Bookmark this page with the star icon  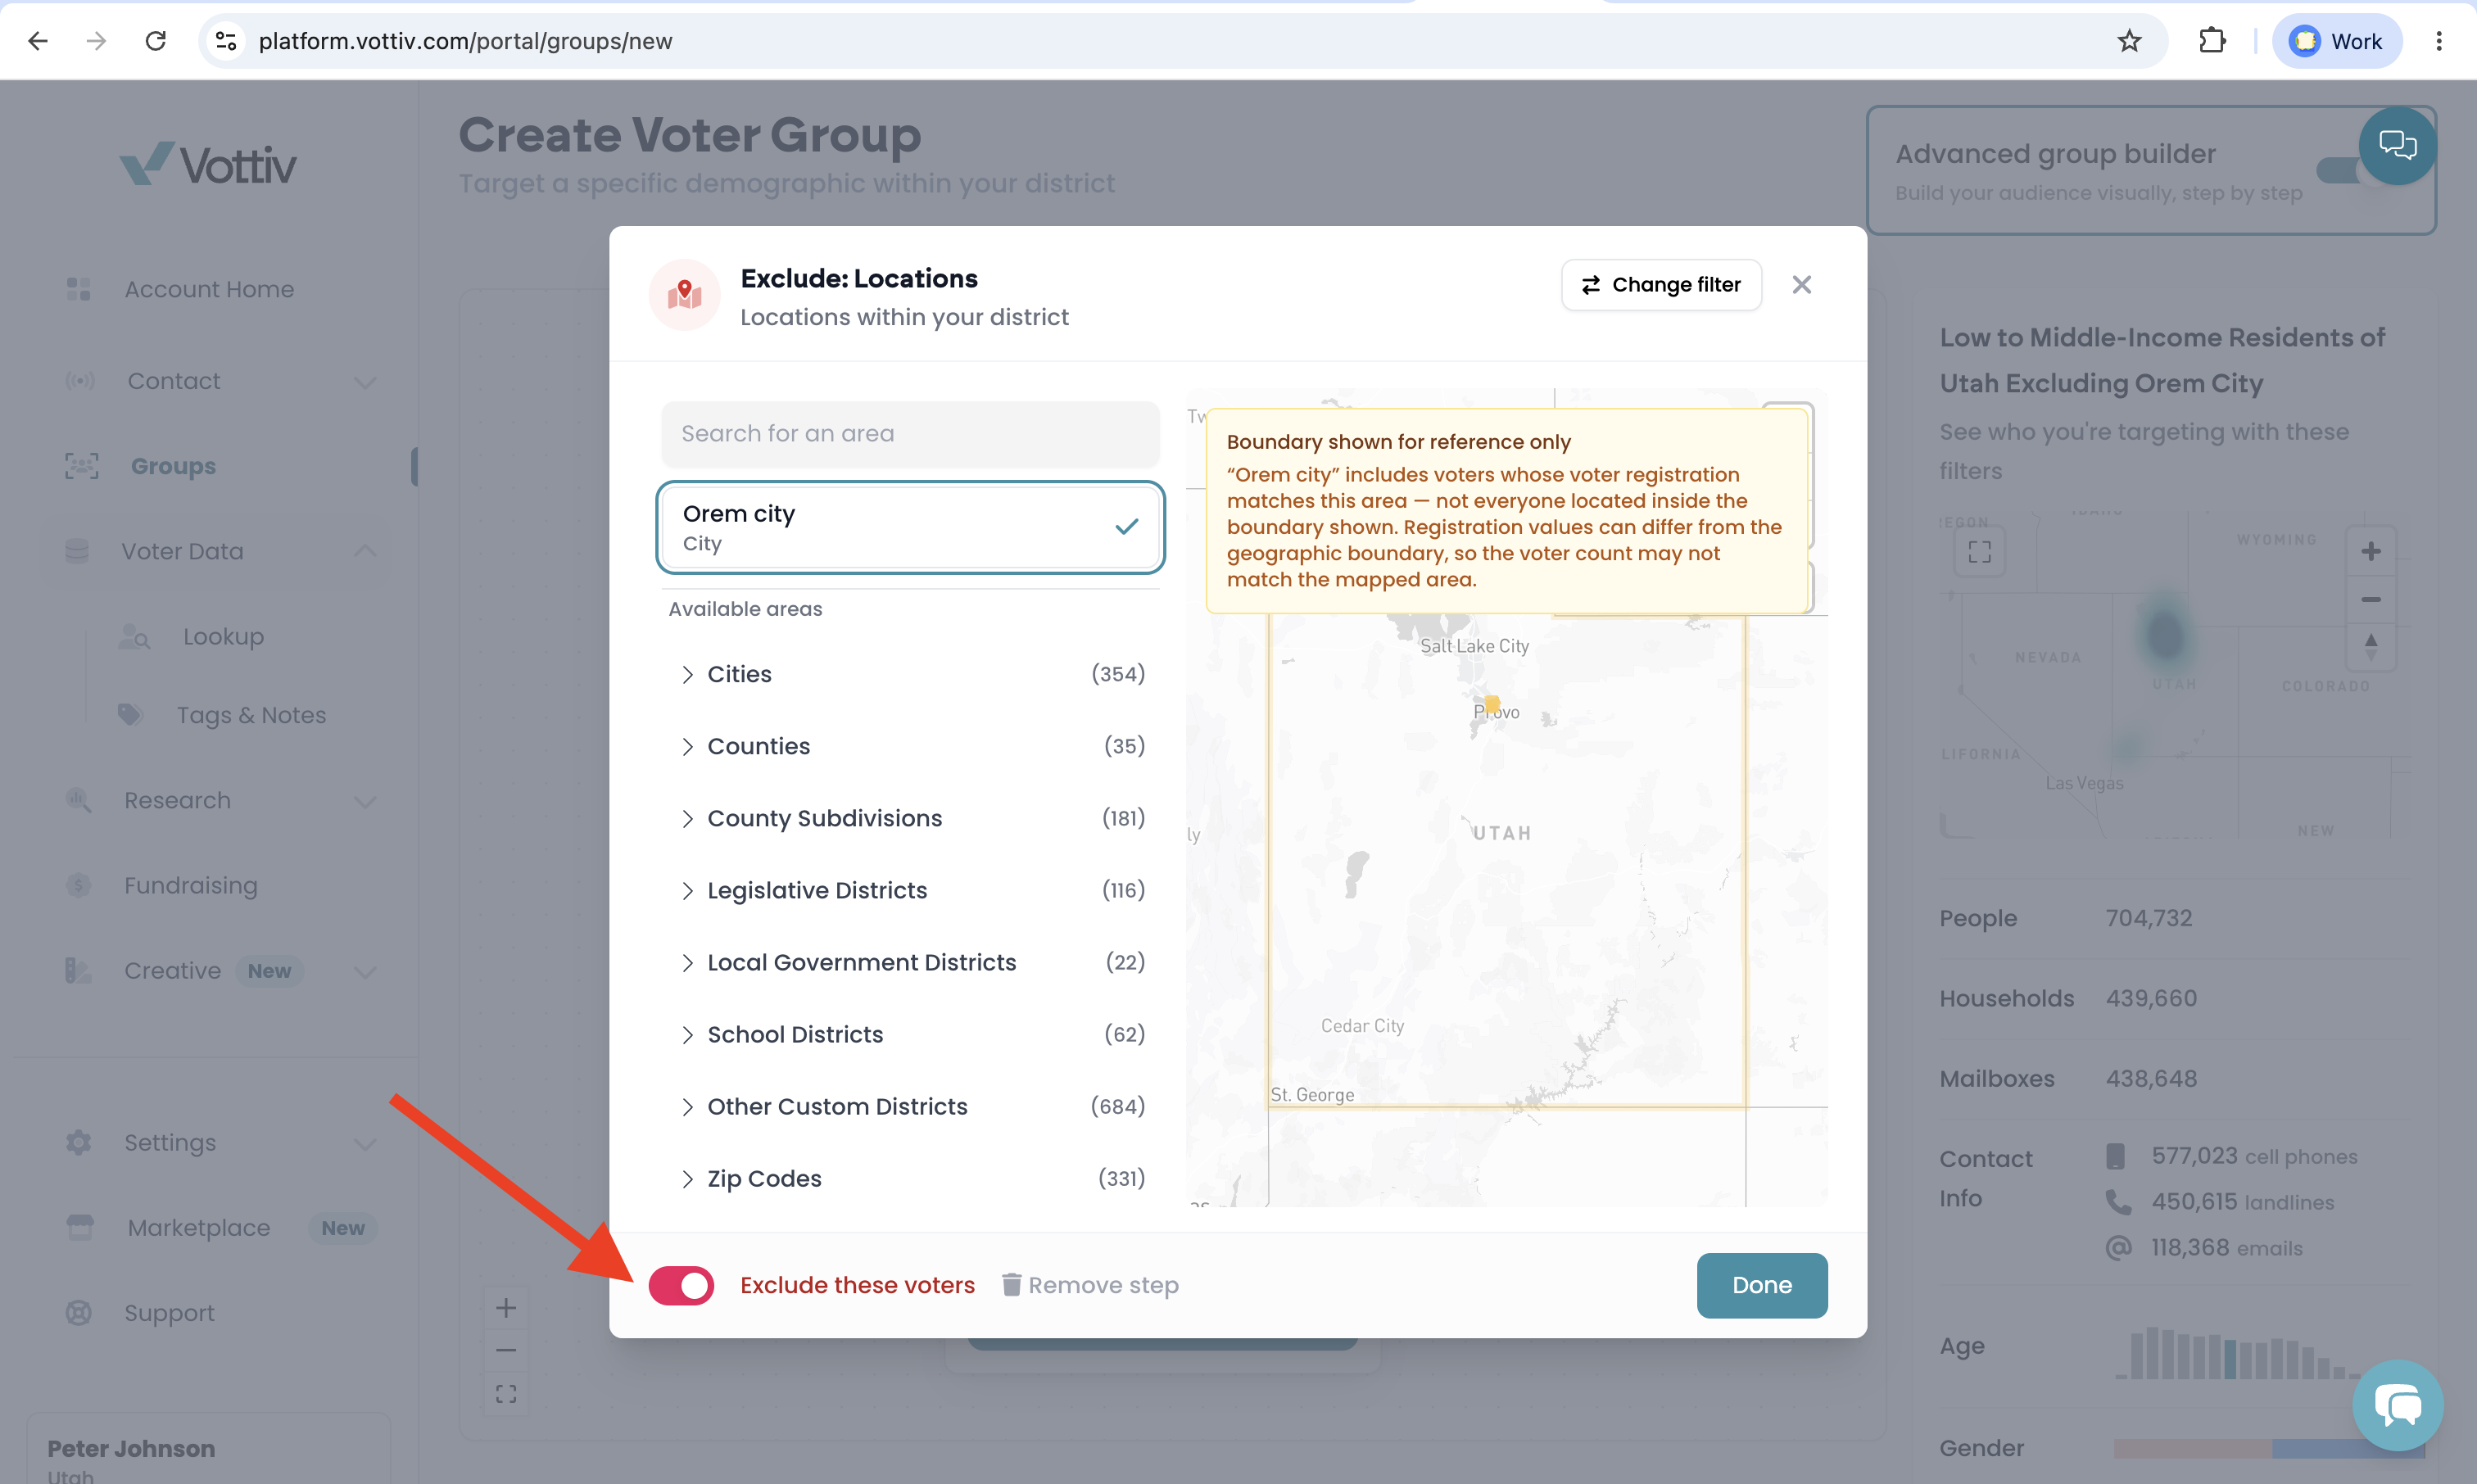coord(2129,41)
